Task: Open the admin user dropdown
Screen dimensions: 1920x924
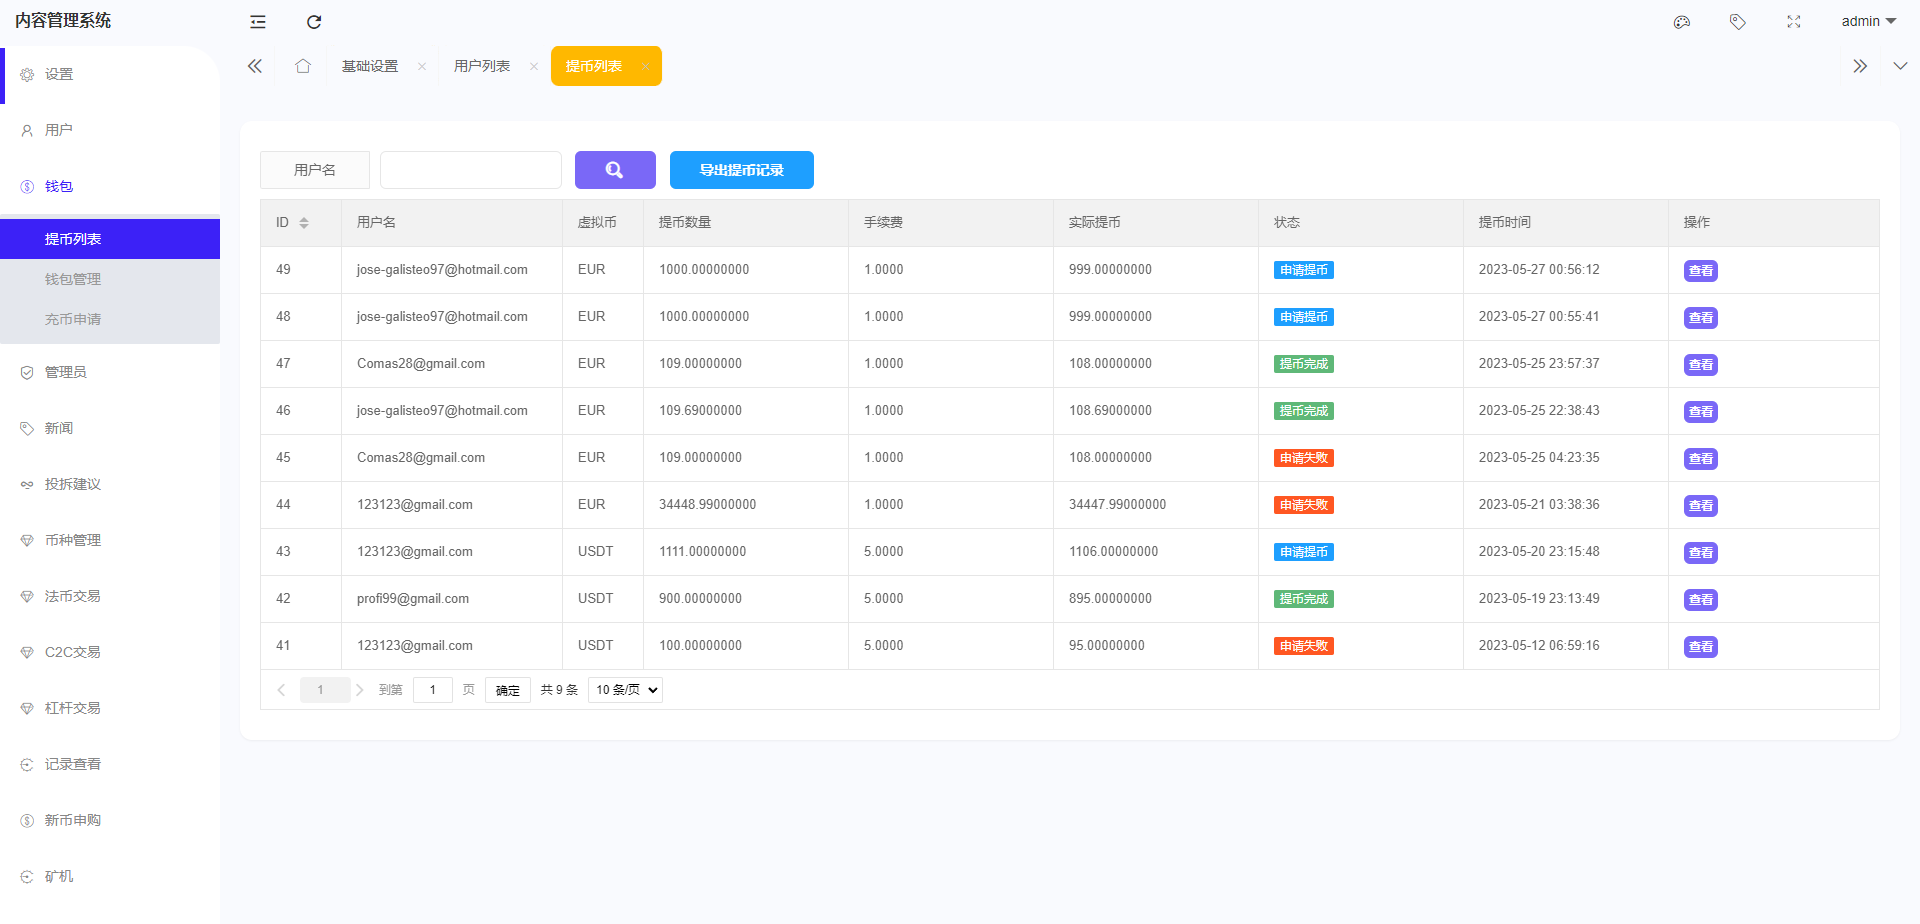Action: 1868,22
